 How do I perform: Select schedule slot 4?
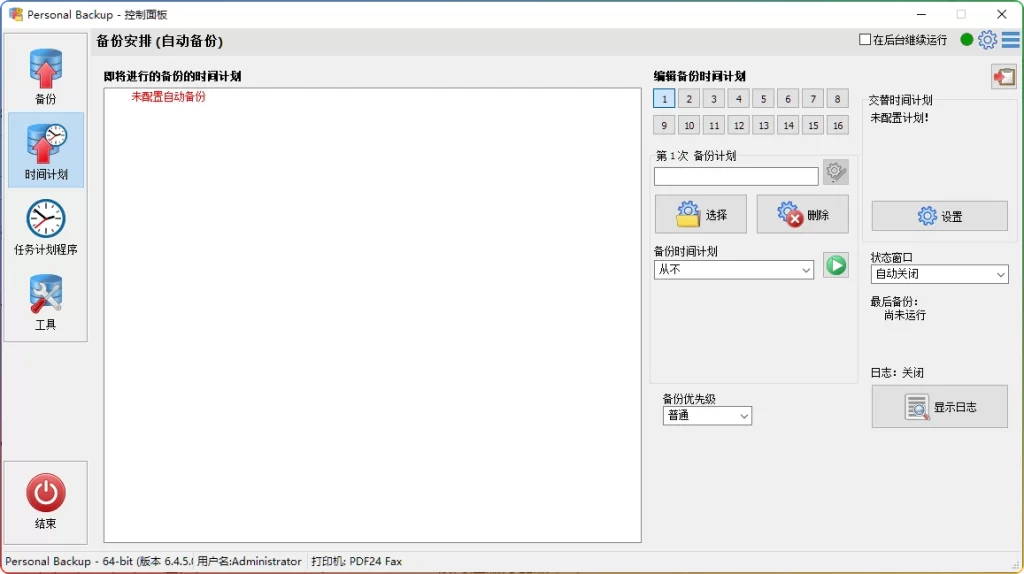[739, 99]
